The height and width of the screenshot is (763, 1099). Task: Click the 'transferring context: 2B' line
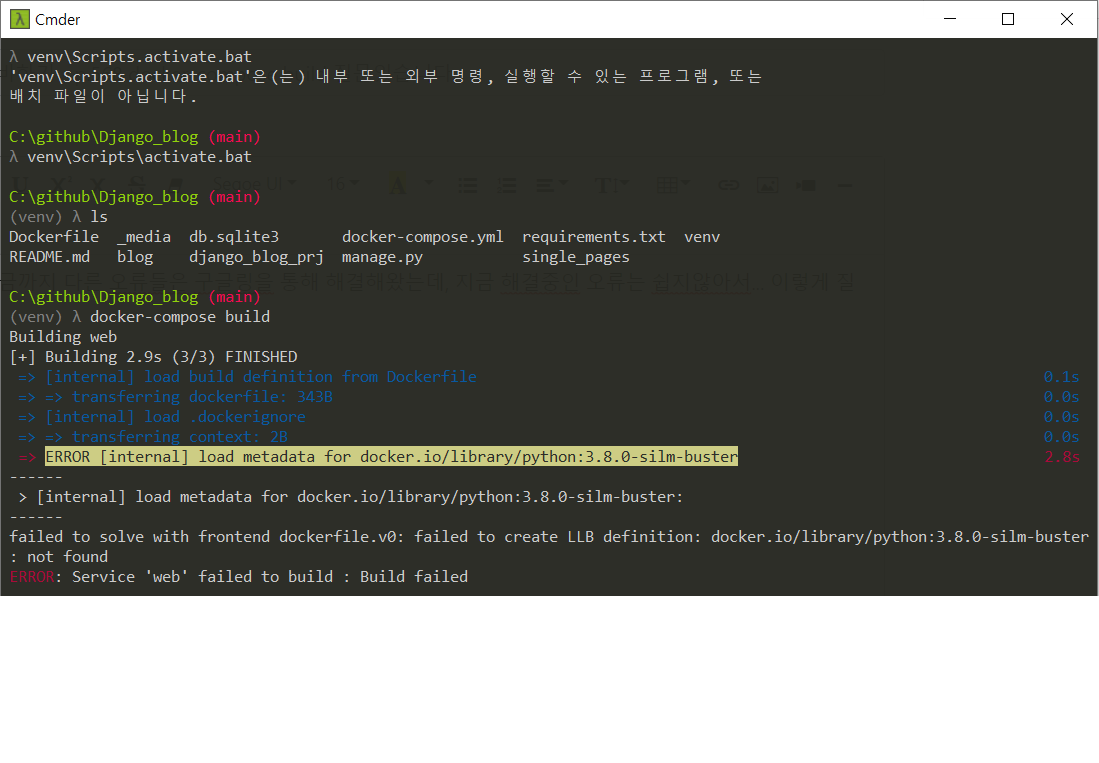coord(179,437)
